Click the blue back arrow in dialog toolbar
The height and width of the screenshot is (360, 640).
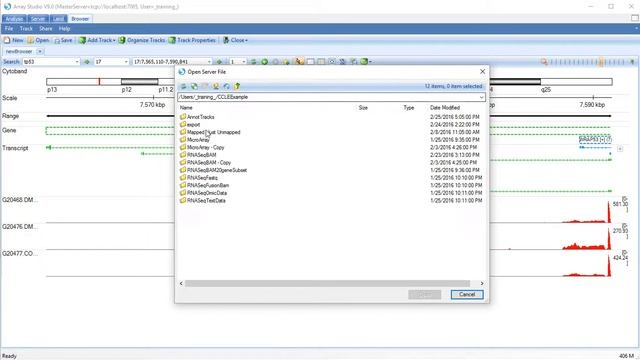click(227, 86)
